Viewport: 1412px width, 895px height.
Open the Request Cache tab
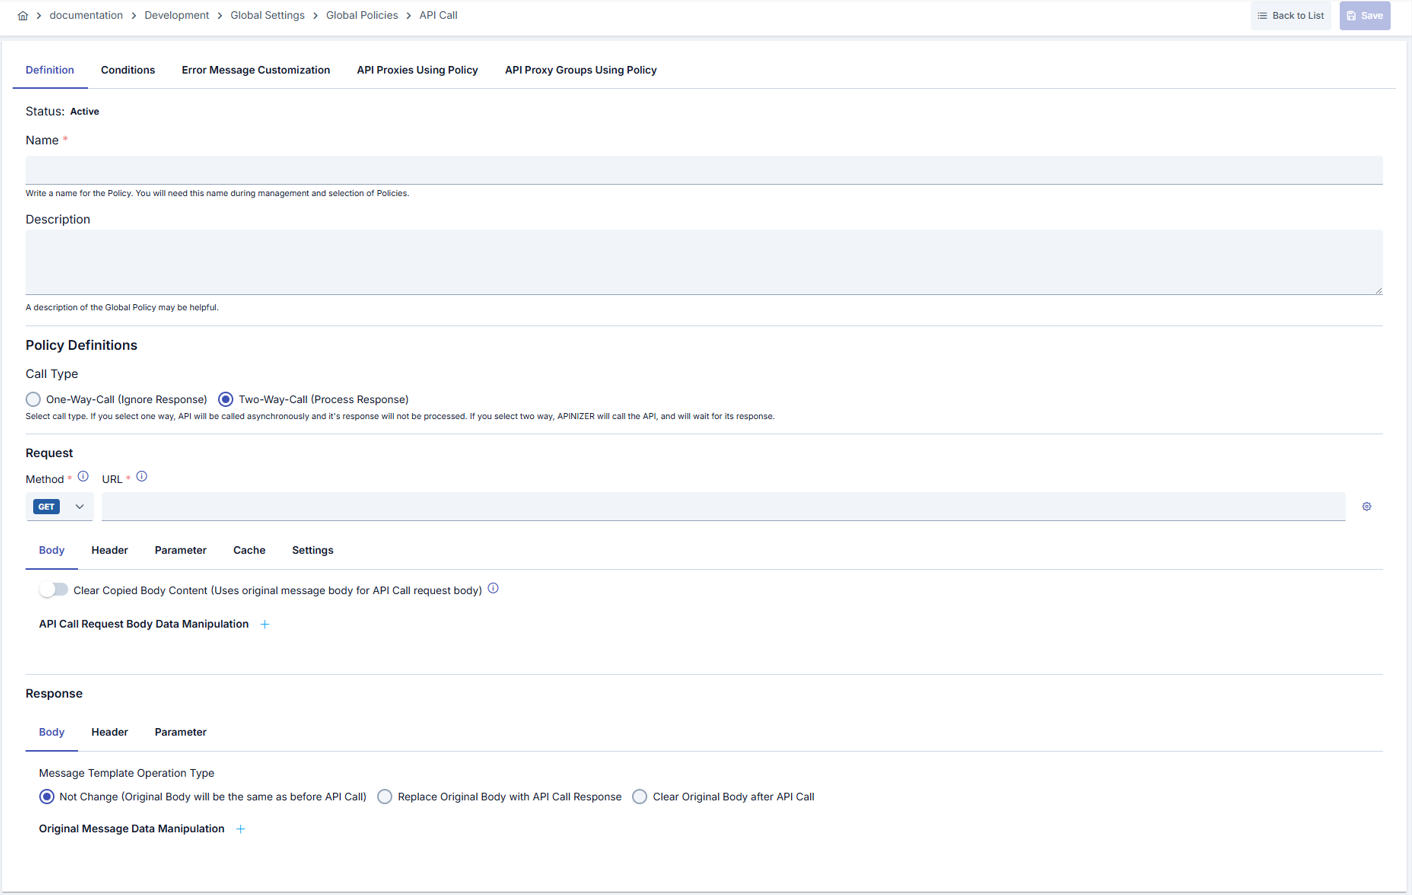tap(249, 550)
